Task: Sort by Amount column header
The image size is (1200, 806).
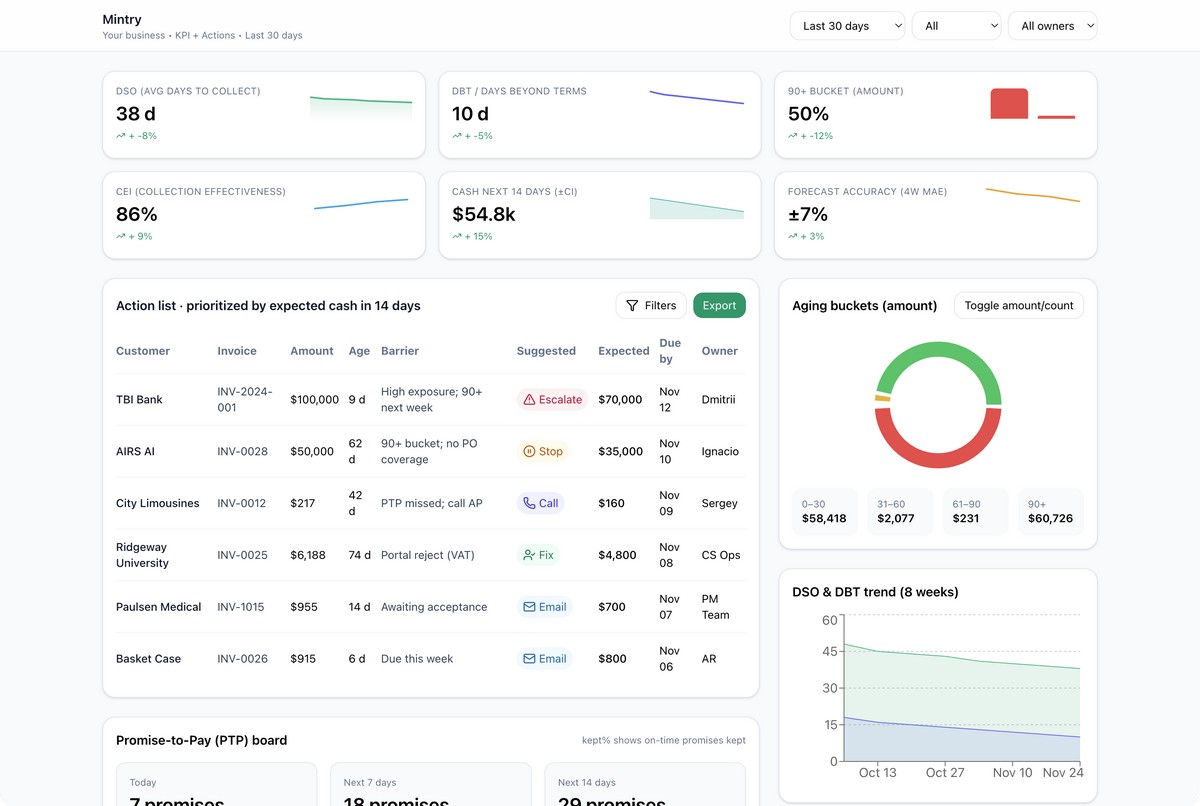Action: (x=312, y=351)
